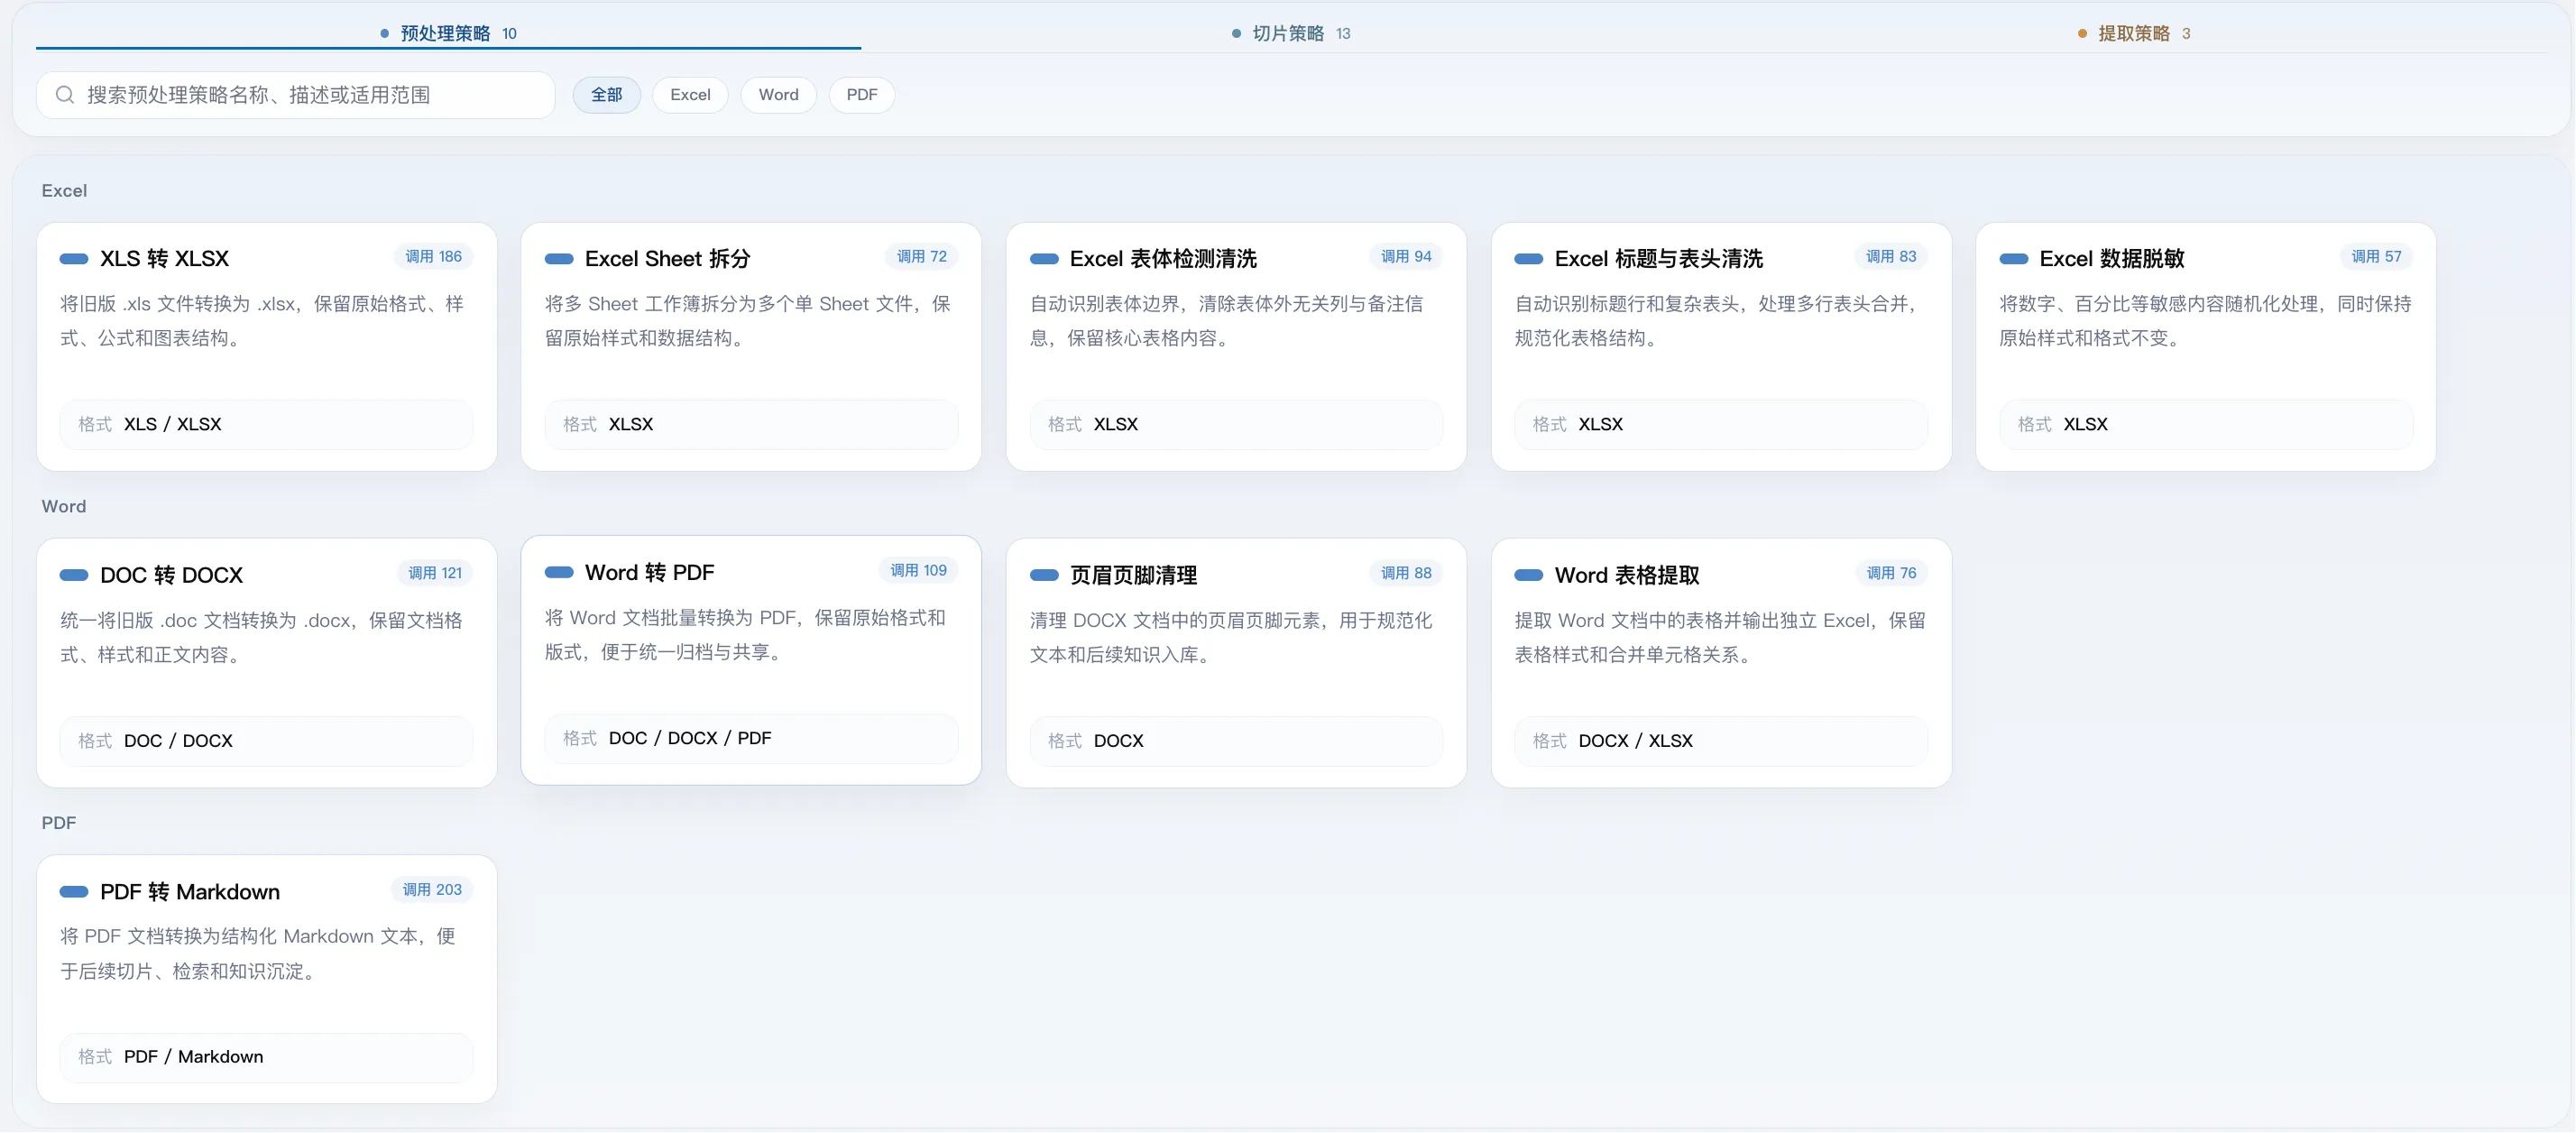Image resolution: width=2576 pixels, height=1133 pixels.
Task: Open the Excel 标题与表头清洗 card title
Action: pyautogui.click(x=1659, y=259)
